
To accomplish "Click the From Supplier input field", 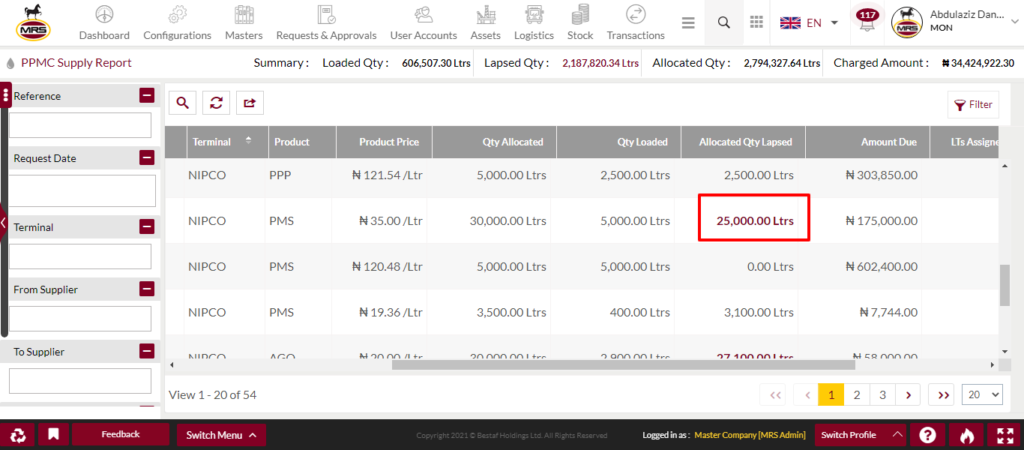I will pos(80,319).
